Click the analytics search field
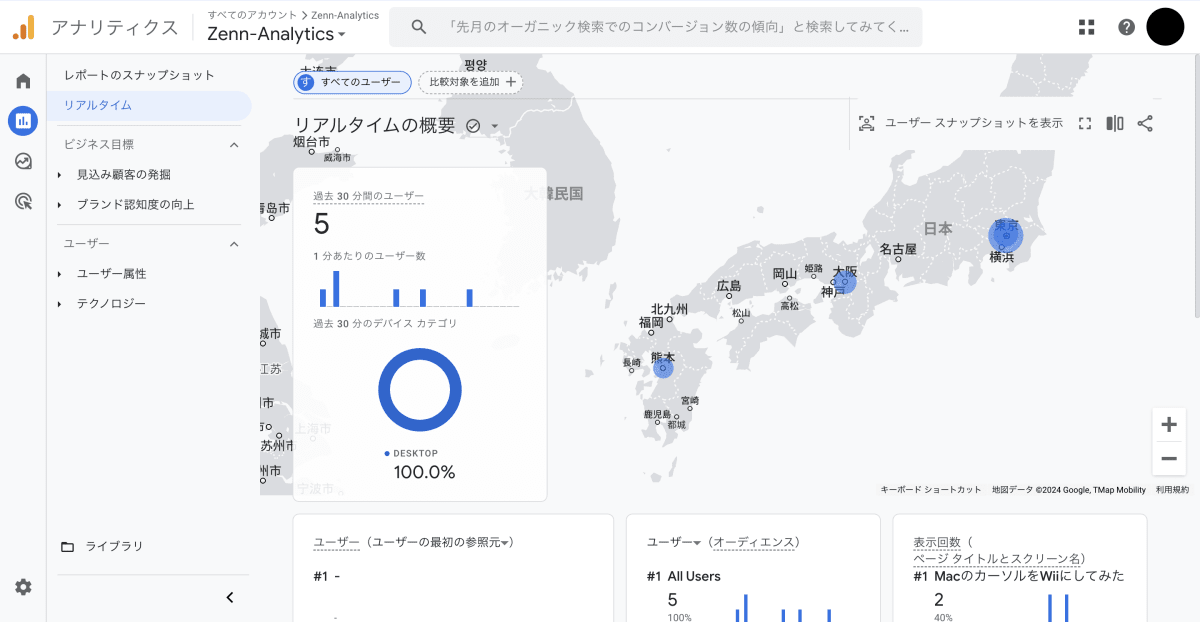1200x622 pixels. (x=656, y=27)
